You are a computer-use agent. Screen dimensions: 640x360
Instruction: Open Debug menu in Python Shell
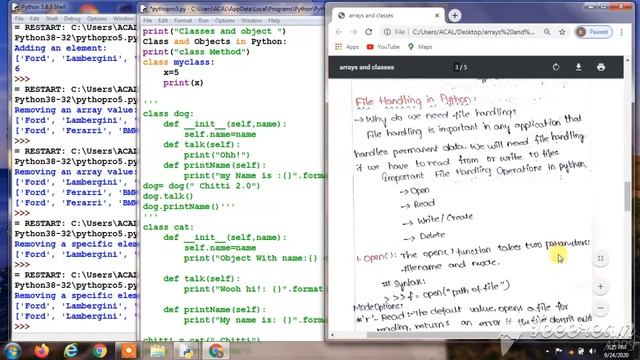click(x=72, y=19)
